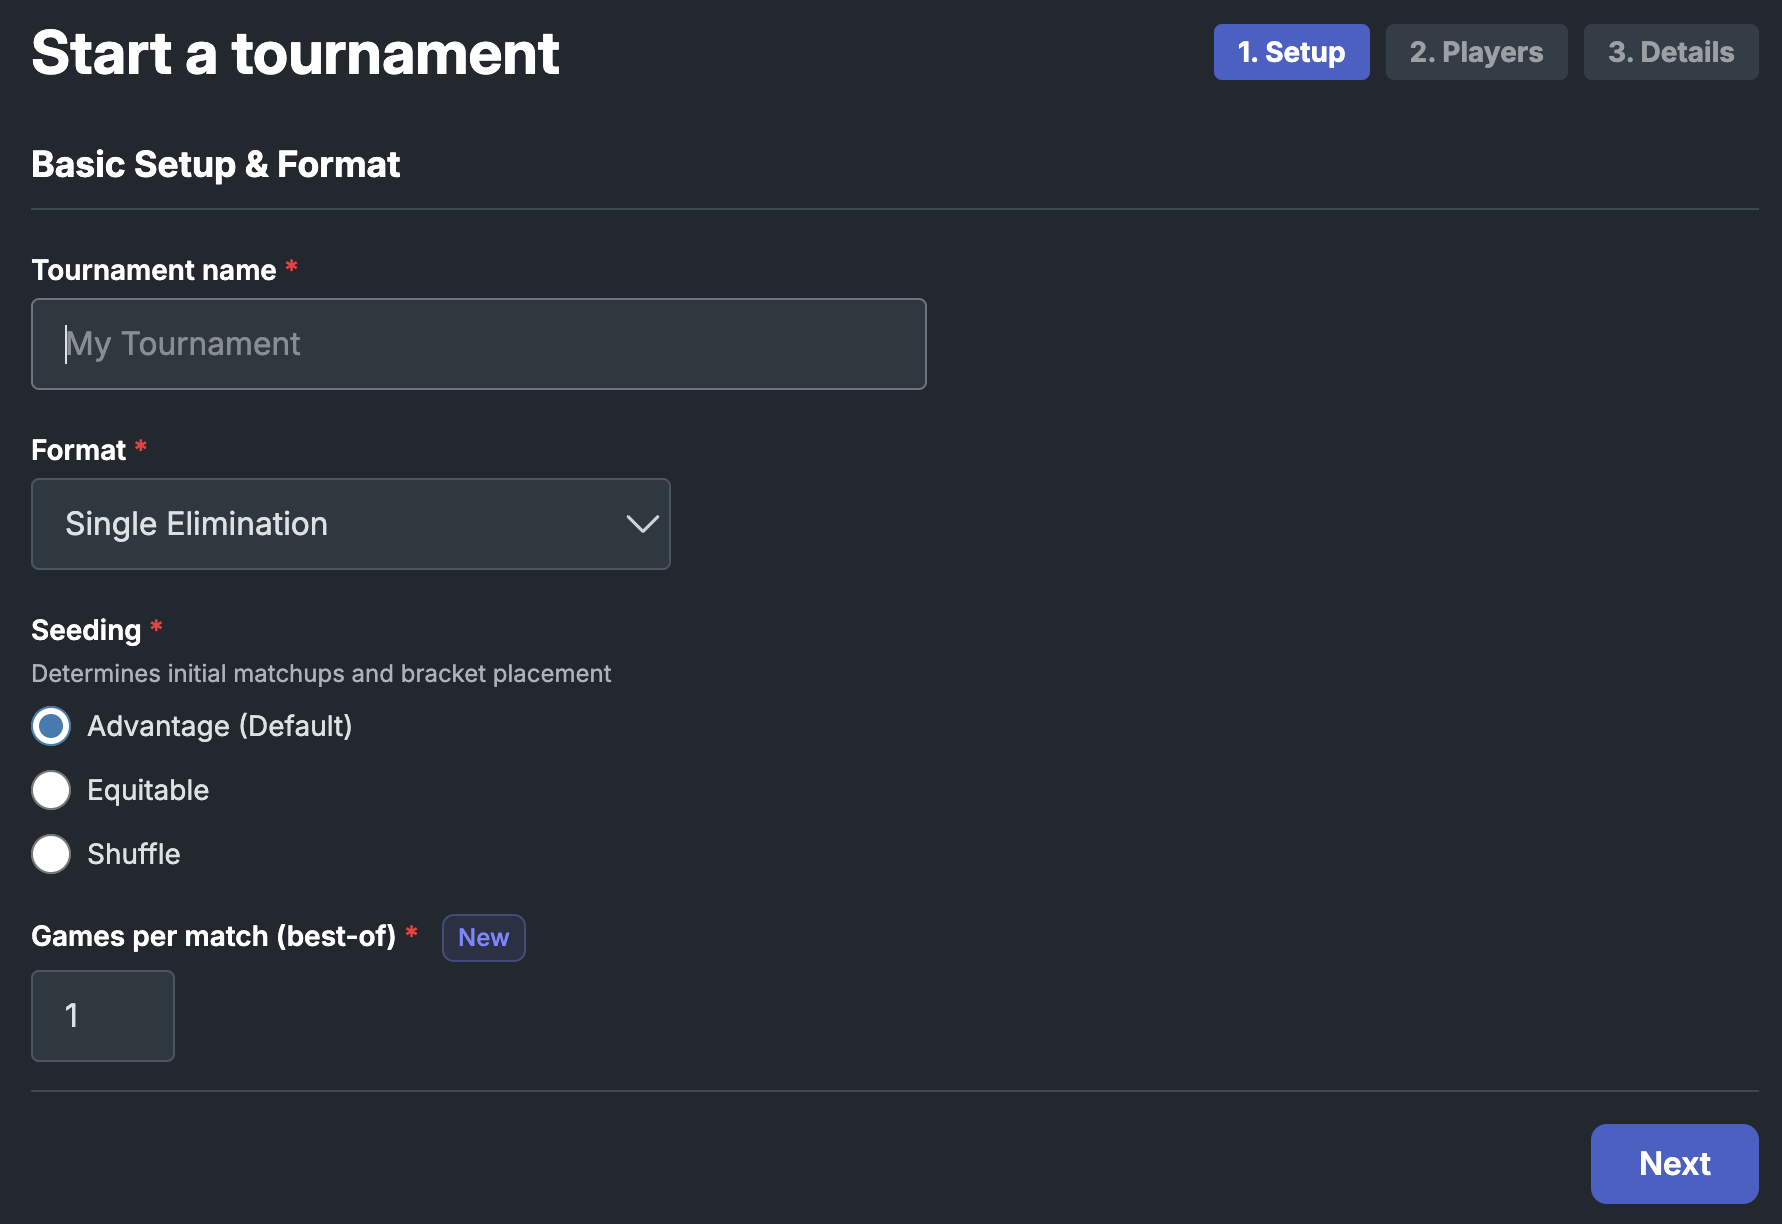This screenshot has width=1782, height=1224.
Task: Click the Games per match (best-of) label
Action: click(x=214, y=936)
